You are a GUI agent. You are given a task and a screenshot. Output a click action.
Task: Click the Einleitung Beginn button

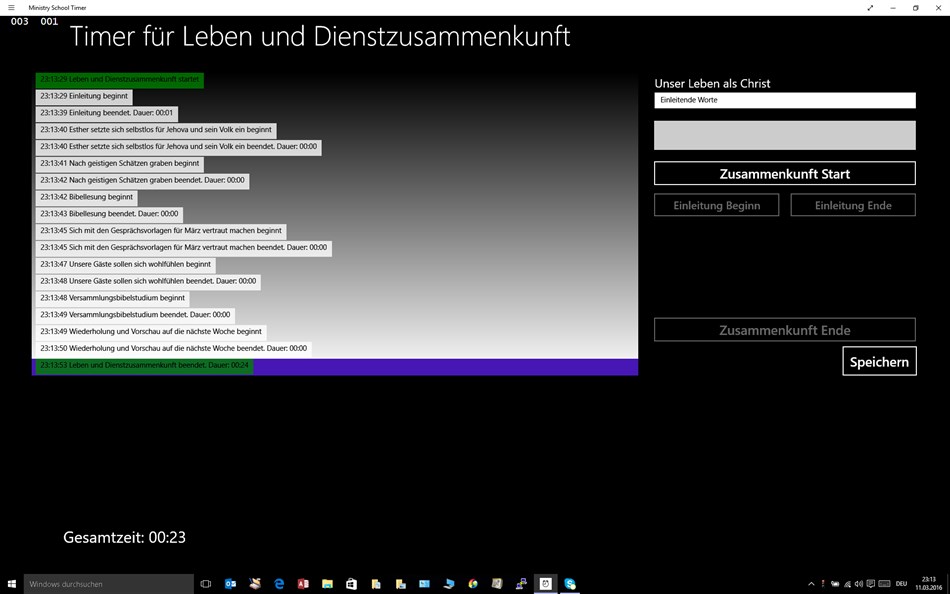716,205
